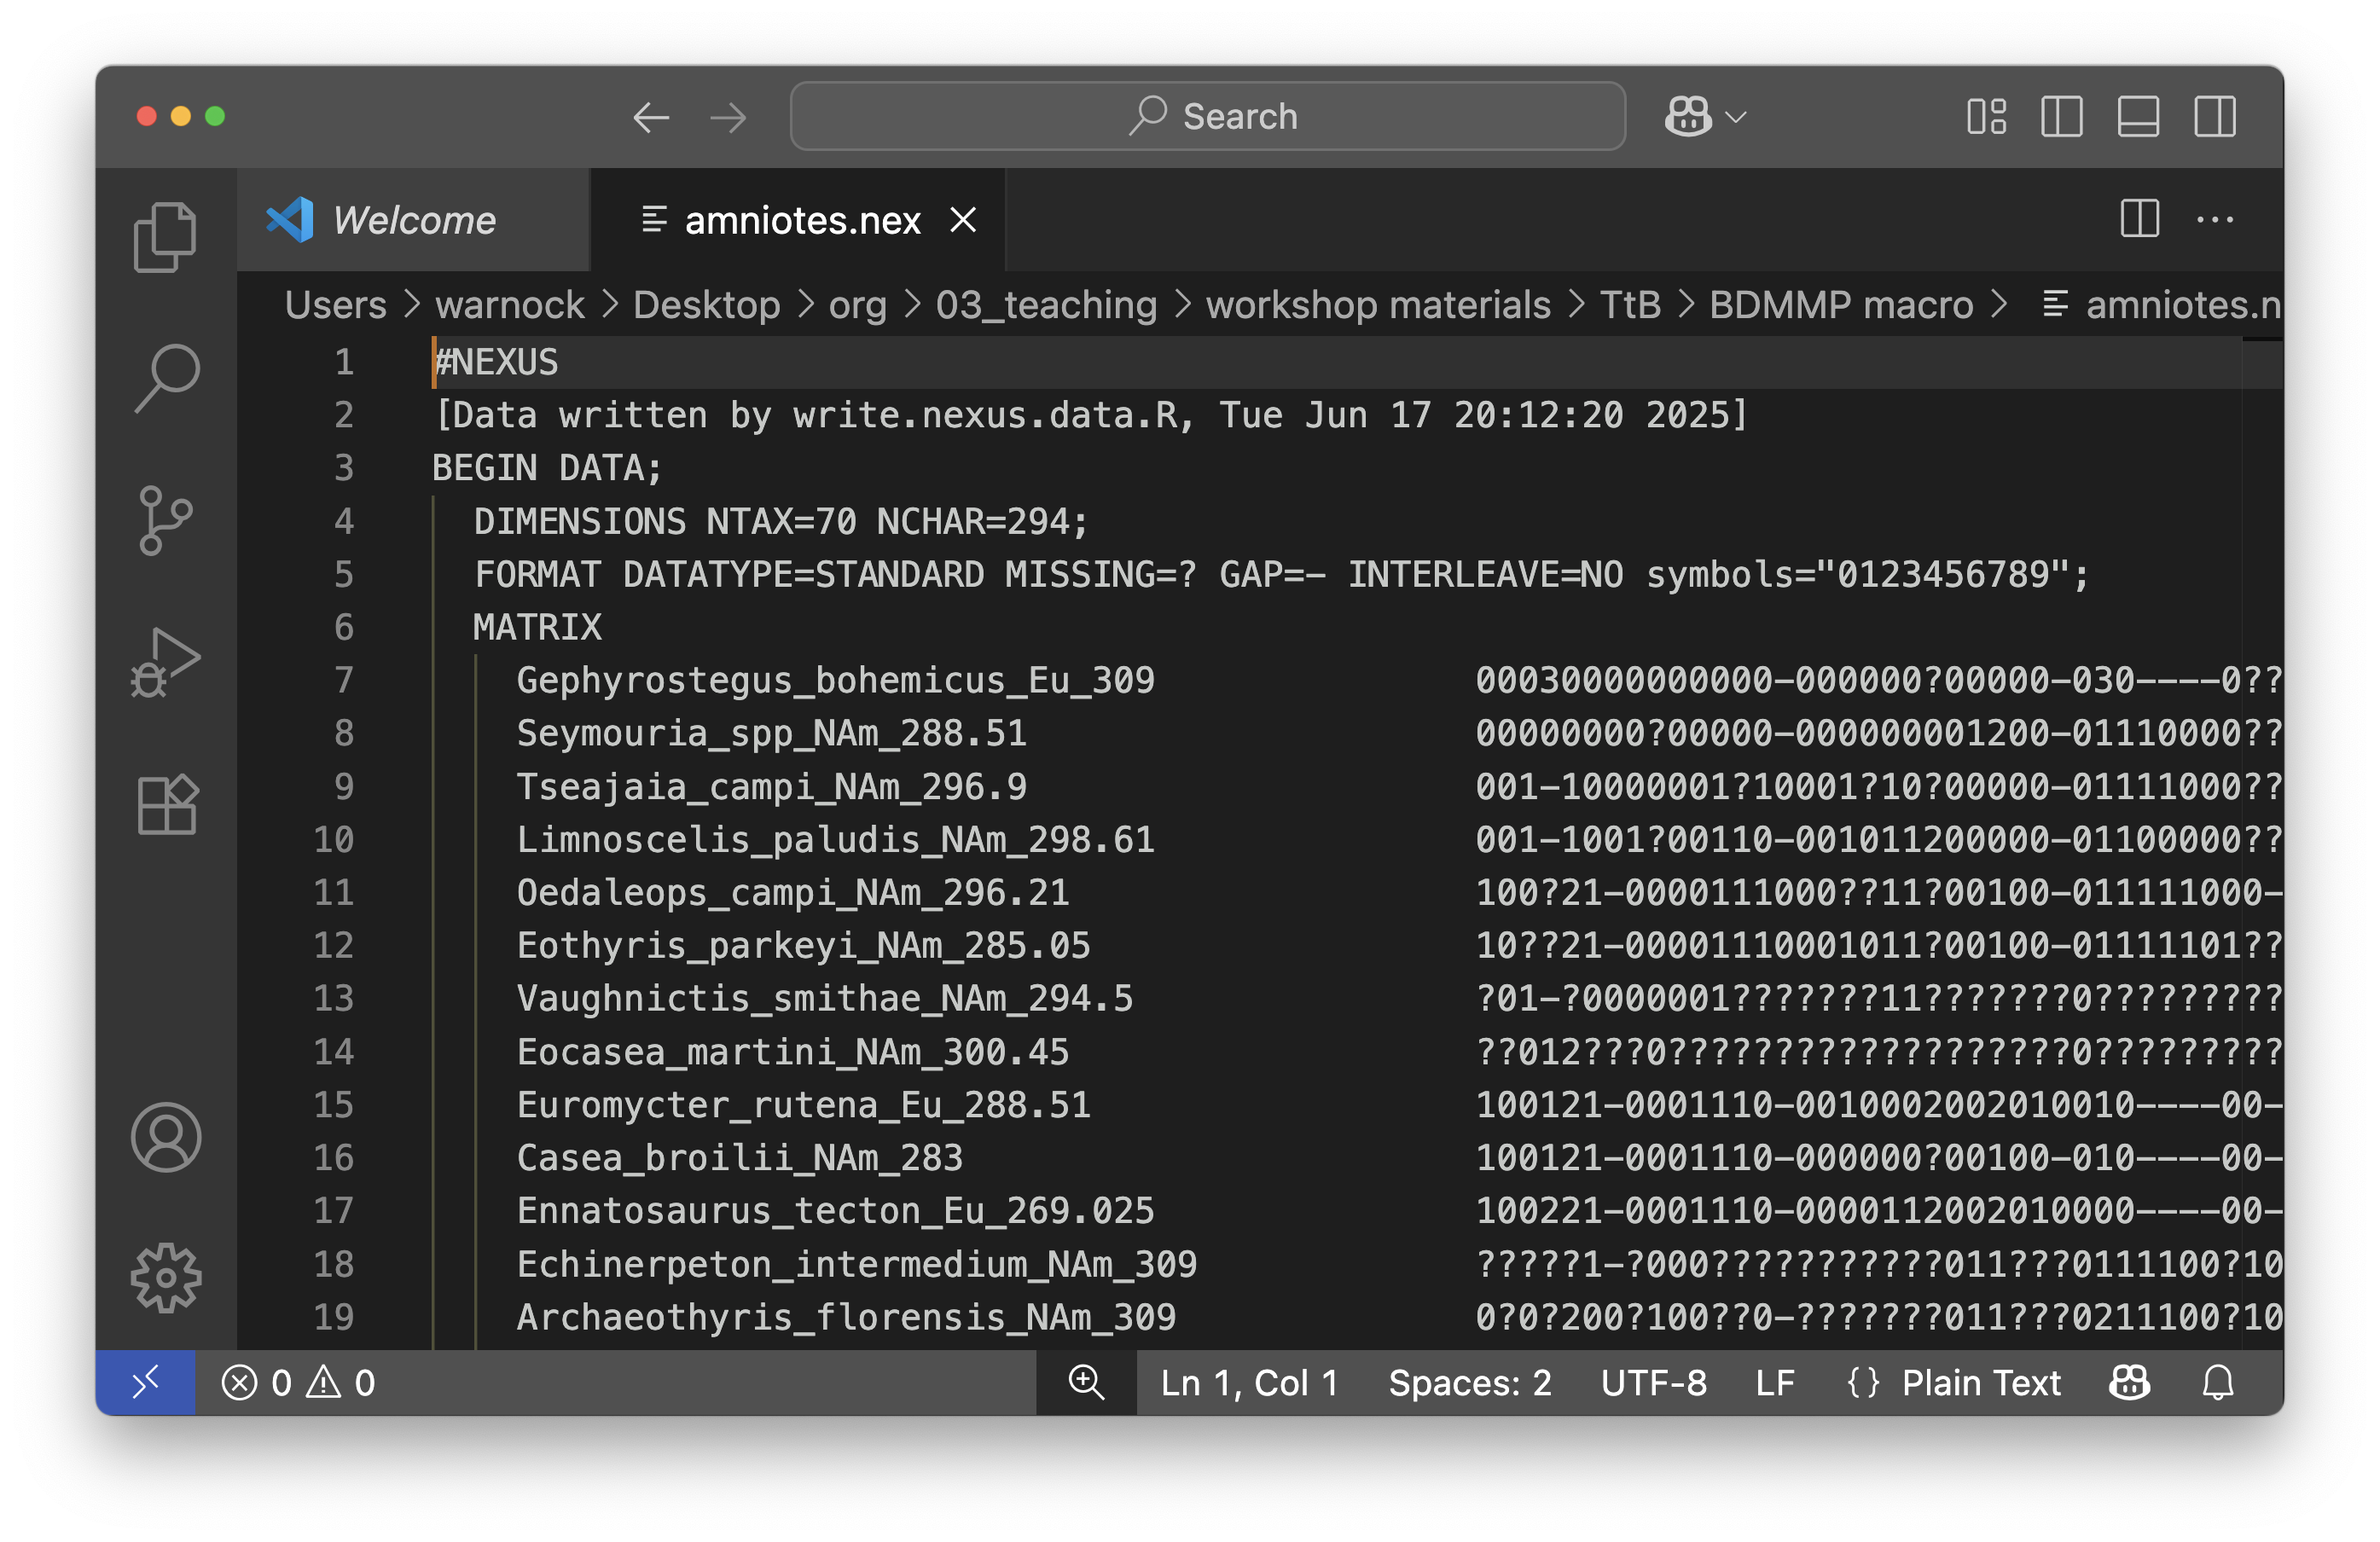Viewport: 2380px width, 1542px height.
Task: Click Vaughnictis_smithae_NAm_294.5 taxon name
Action: [x=825, y=998]
